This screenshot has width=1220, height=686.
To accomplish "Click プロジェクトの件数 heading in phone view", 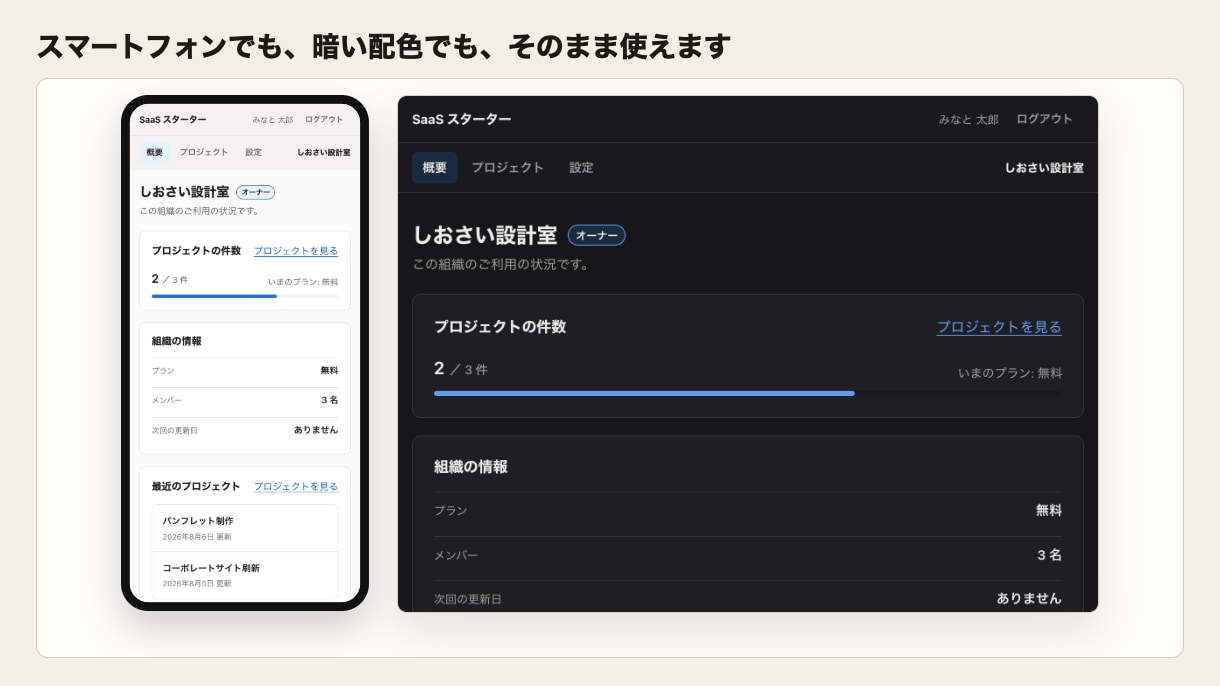I will (196, 251).
